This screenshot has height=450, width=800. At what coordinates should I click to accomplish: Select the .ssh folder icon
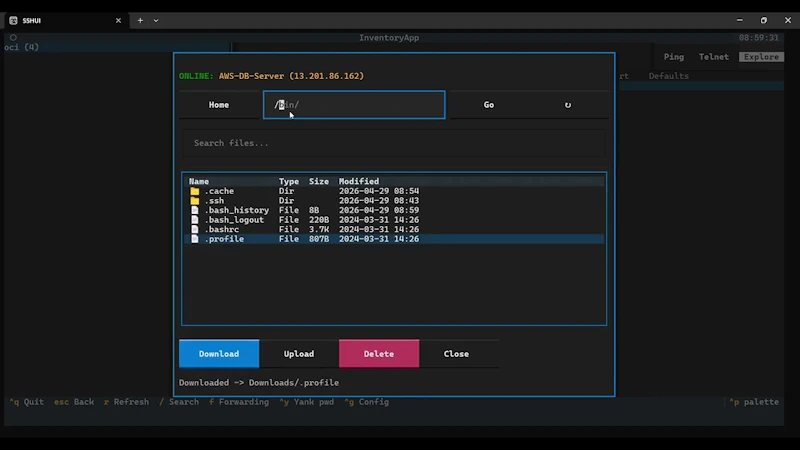[x=194, y=201]
